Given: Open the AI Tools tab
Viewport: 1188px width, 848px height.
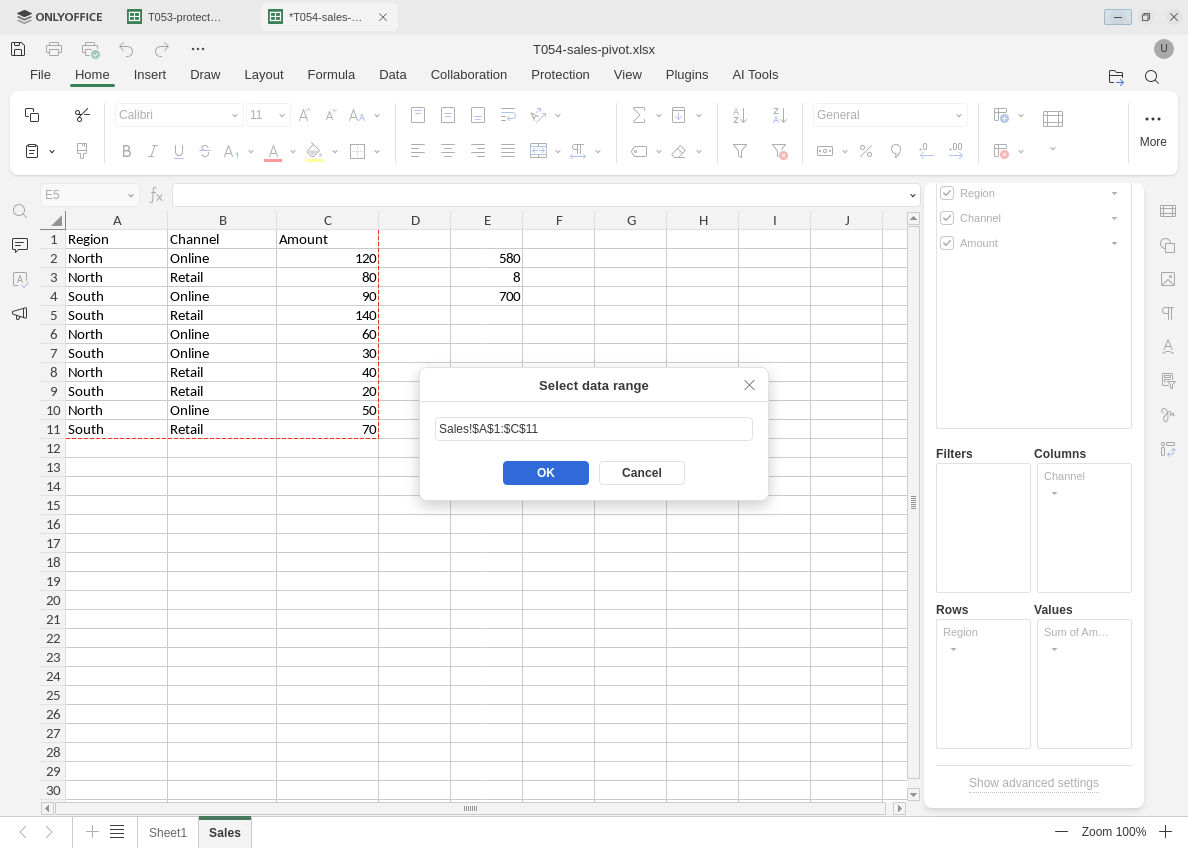Looking at the screenshot, I should (x=755, y=75).
